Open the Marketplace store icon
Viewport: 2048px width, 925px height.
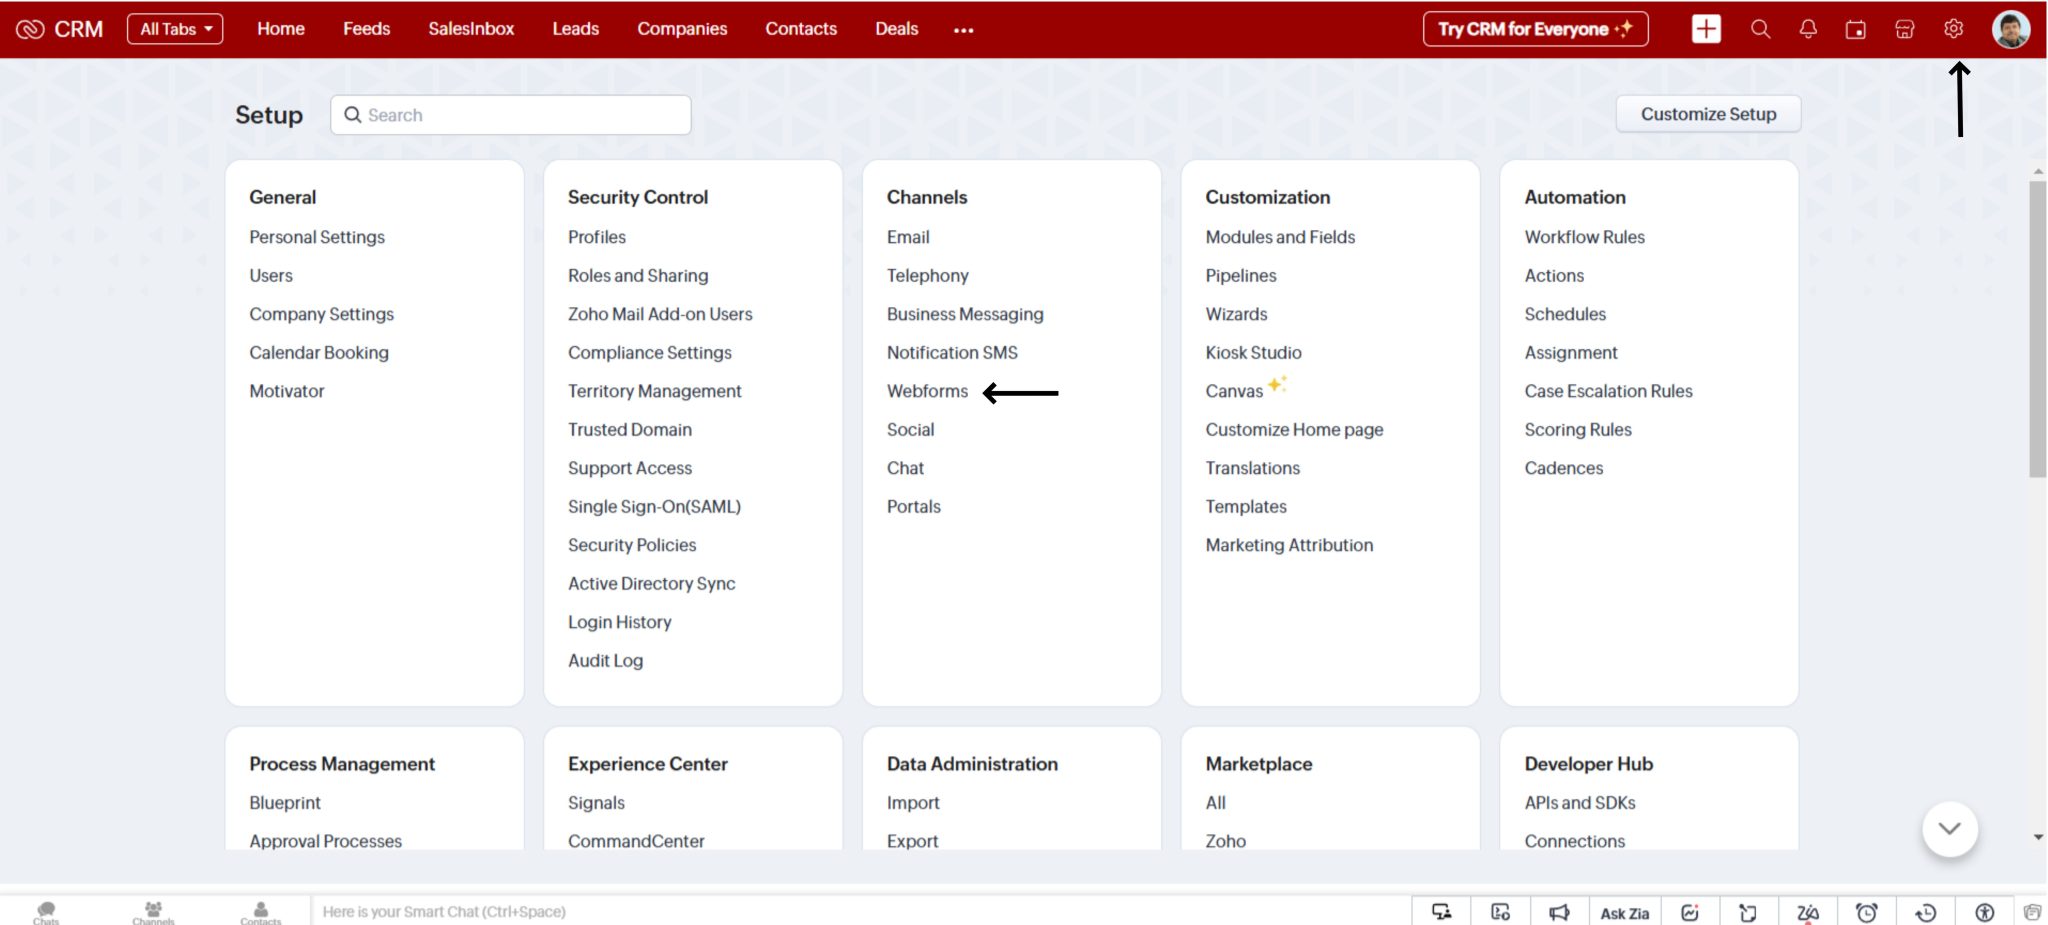coord(1903,29)
